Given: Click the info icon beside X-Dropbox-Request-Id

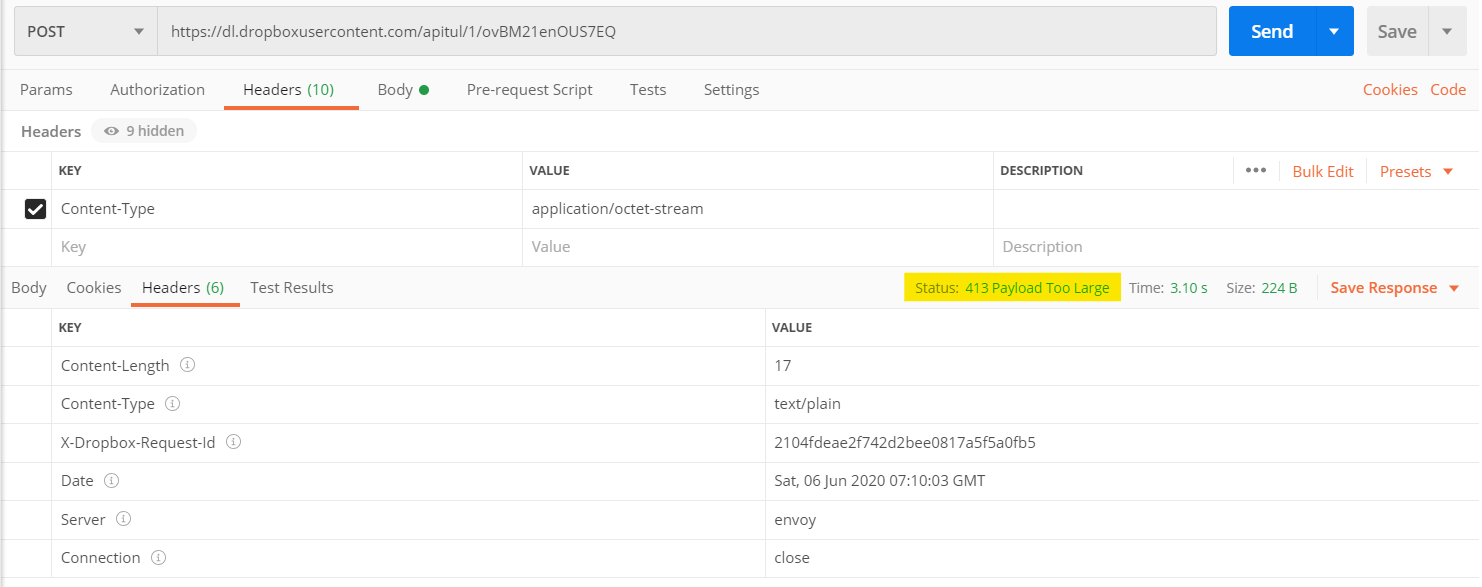Looking at the screenshot, I should click(232, 441).
